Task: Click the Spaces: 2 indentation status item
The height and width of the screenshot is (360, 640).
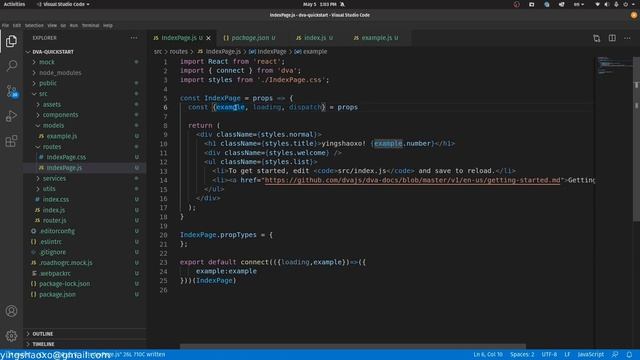Action: pyautogui.click(x=522, y=354)
